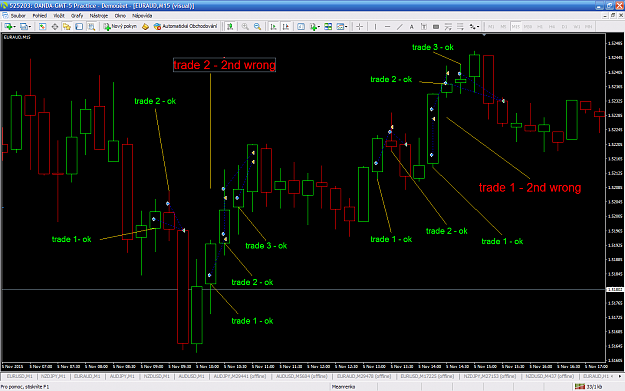Open the Okno menu

point(120,16)
